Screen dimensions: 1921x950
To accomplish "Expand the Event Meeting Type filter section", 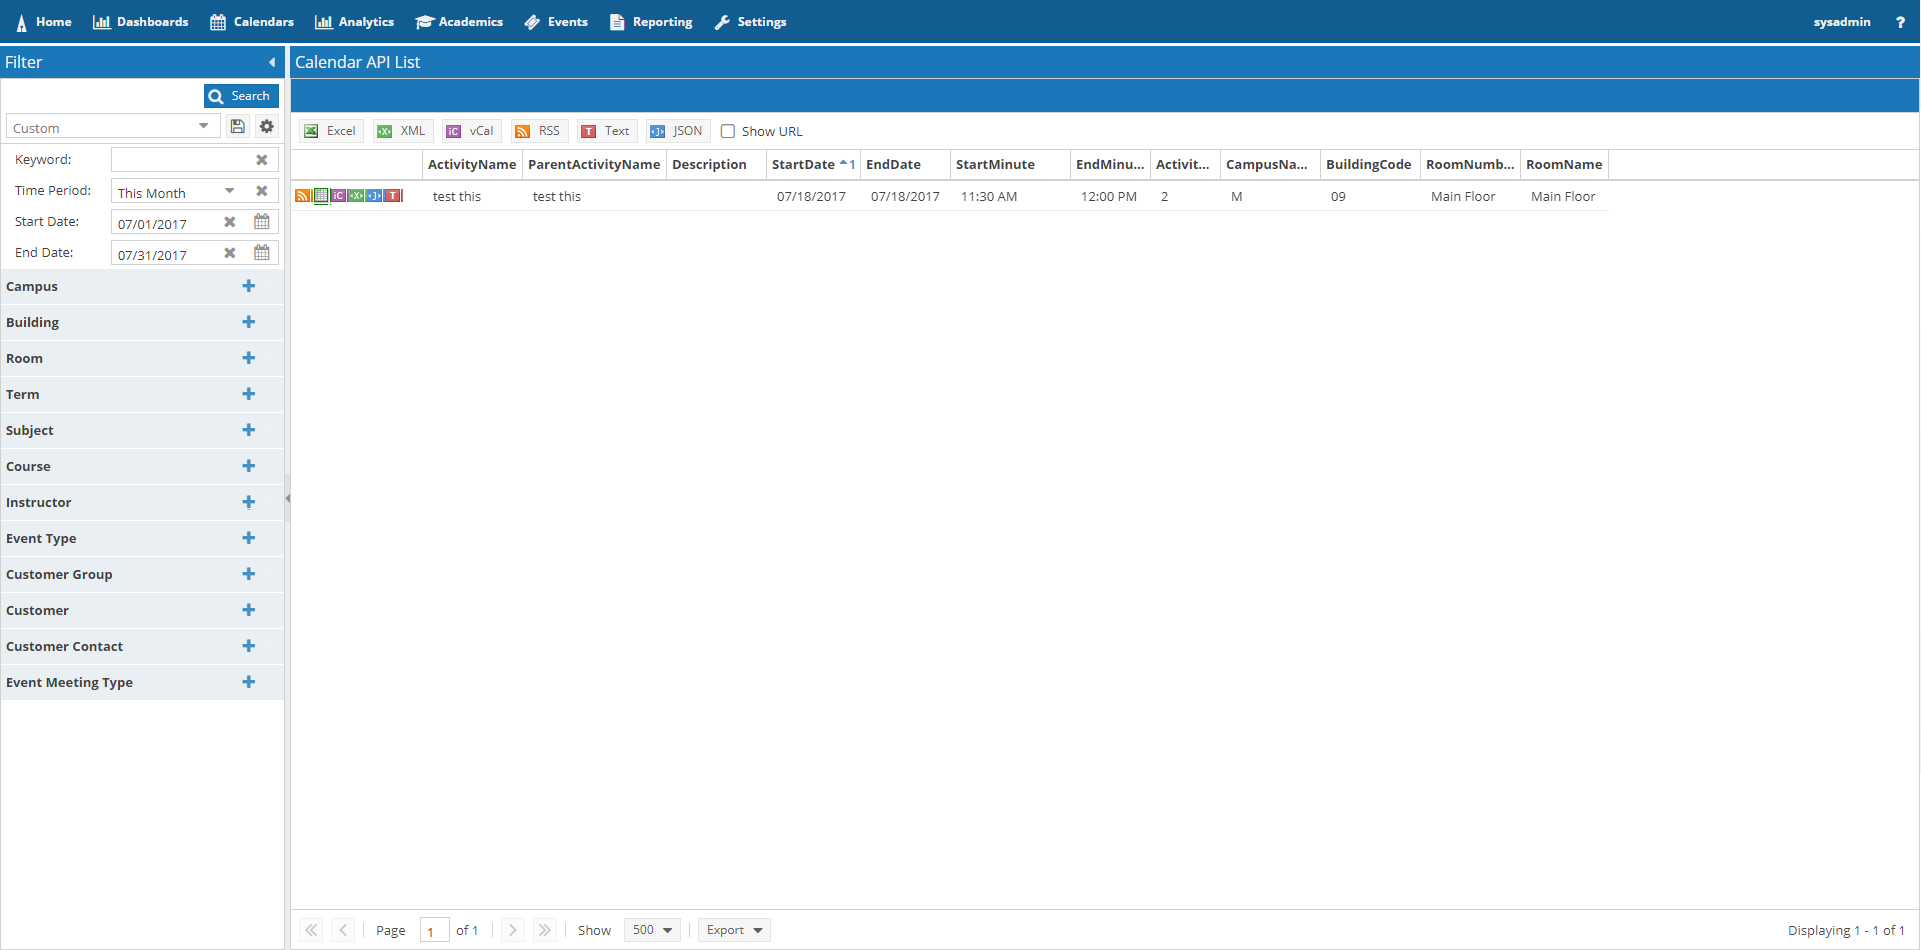I will click(249, 682).
